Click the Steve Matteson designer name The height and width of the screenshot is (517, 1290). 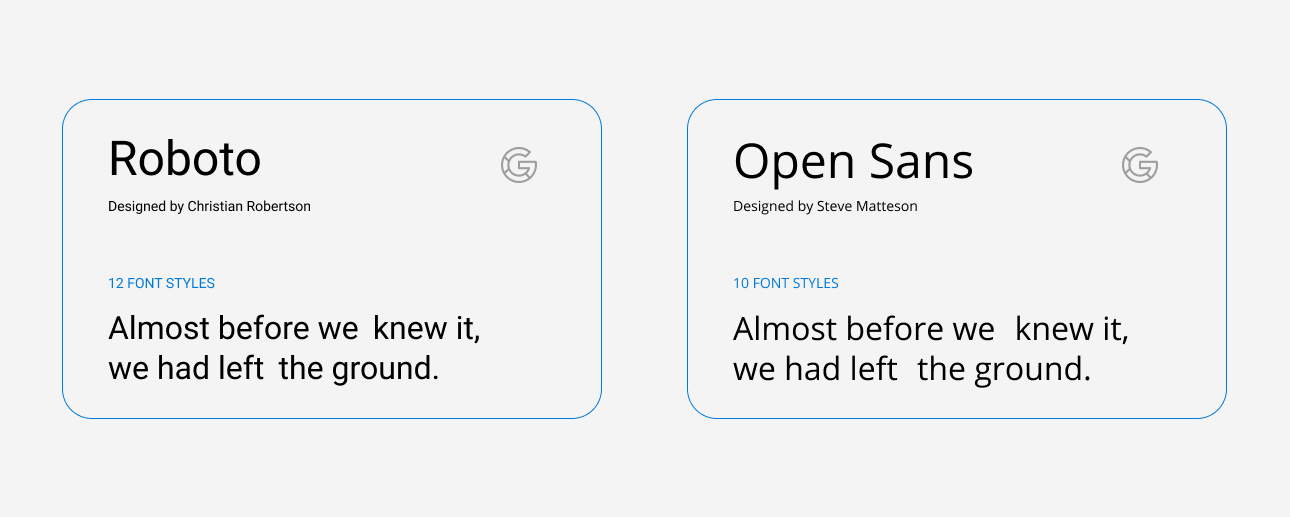point(867,207)
